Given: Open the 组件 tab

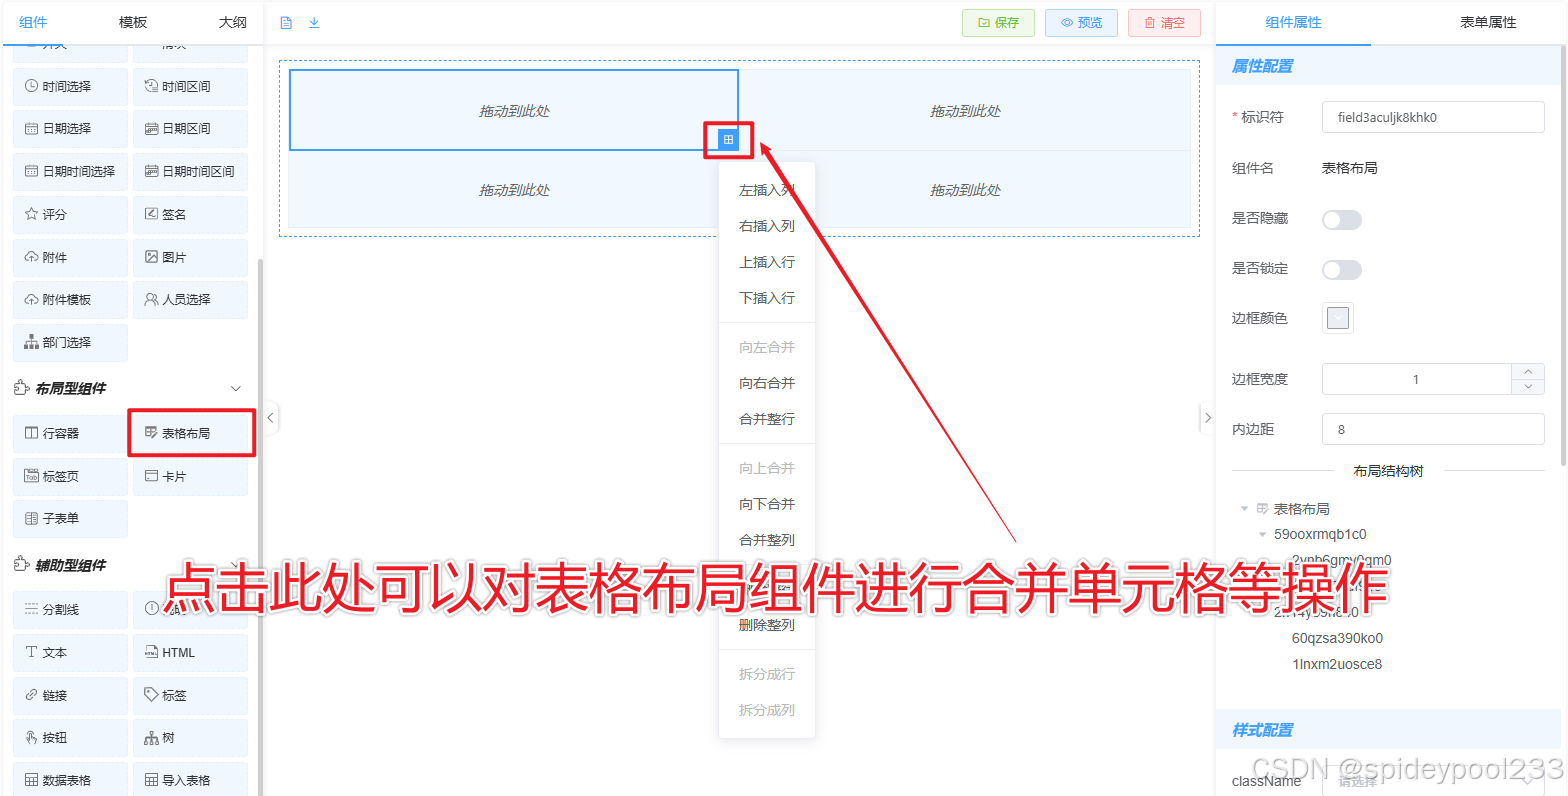Looking at the screenshot, I should point(33,22).
